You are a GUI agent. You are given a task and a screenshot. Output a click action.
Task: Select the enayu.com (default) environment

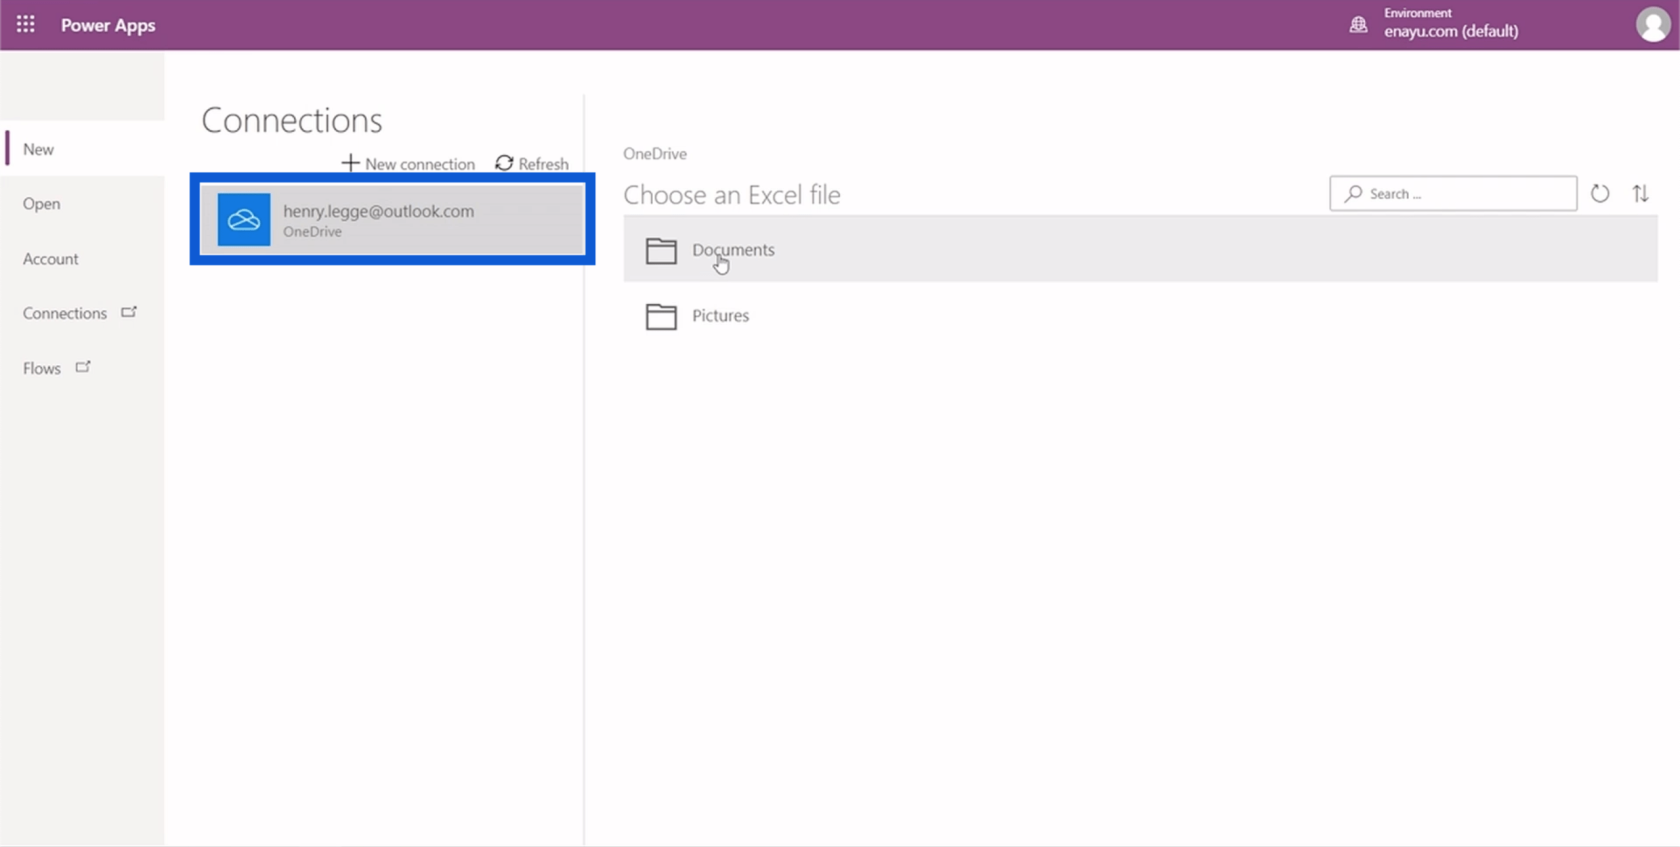tap(1451, 31)
